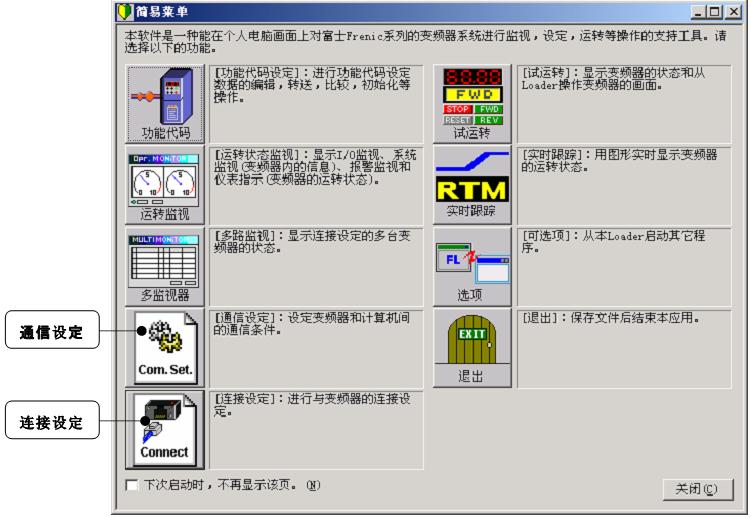Launch the 运转监视 operation monitor
751x518 pixels.
pyautogui.click(x=164, y=187)
